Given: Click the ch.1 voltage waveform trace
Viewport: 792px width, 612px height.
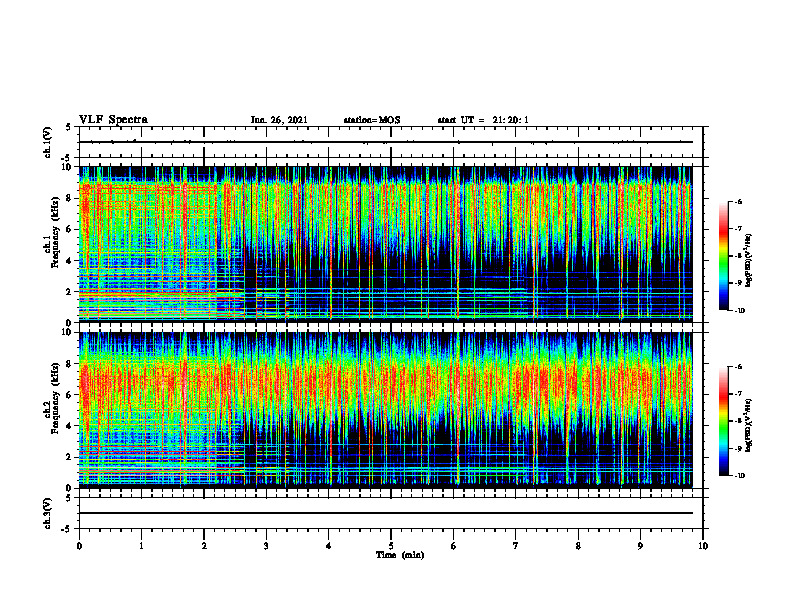Looking at the screenshot, I should click(x=386, y=142).
